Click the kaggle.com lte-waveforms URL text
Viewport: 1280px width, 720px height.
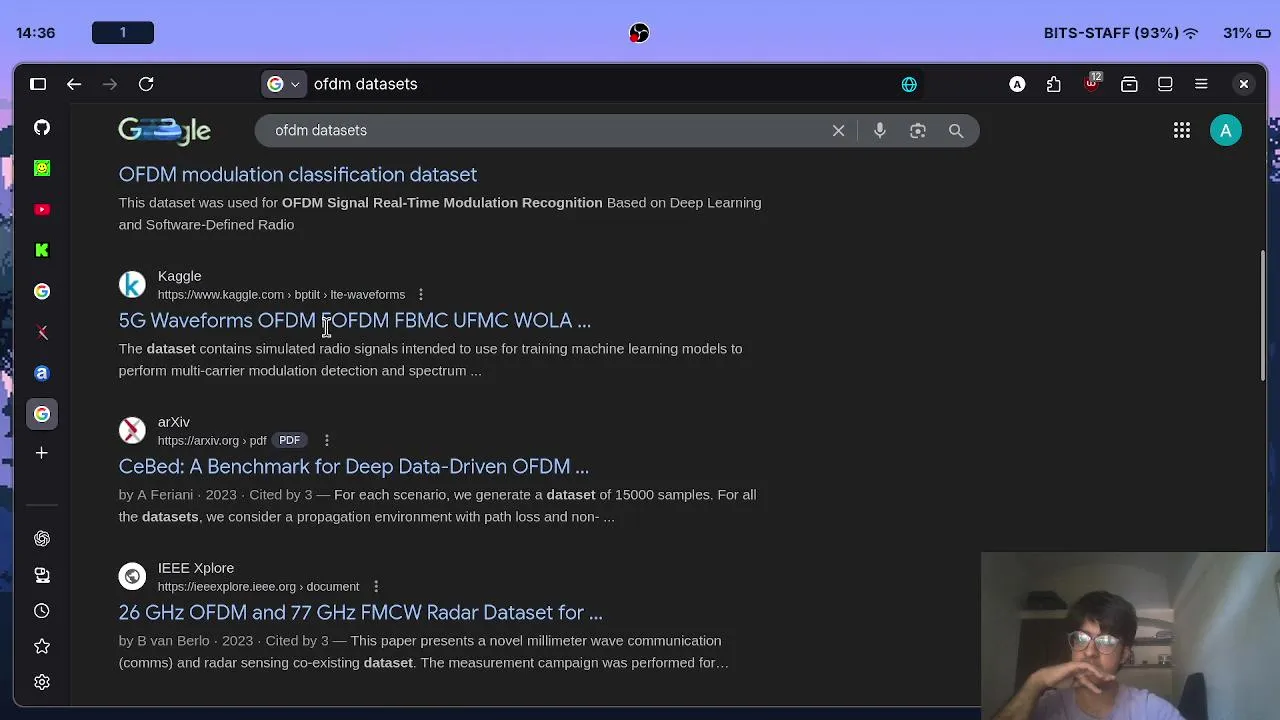coord(281,294)
